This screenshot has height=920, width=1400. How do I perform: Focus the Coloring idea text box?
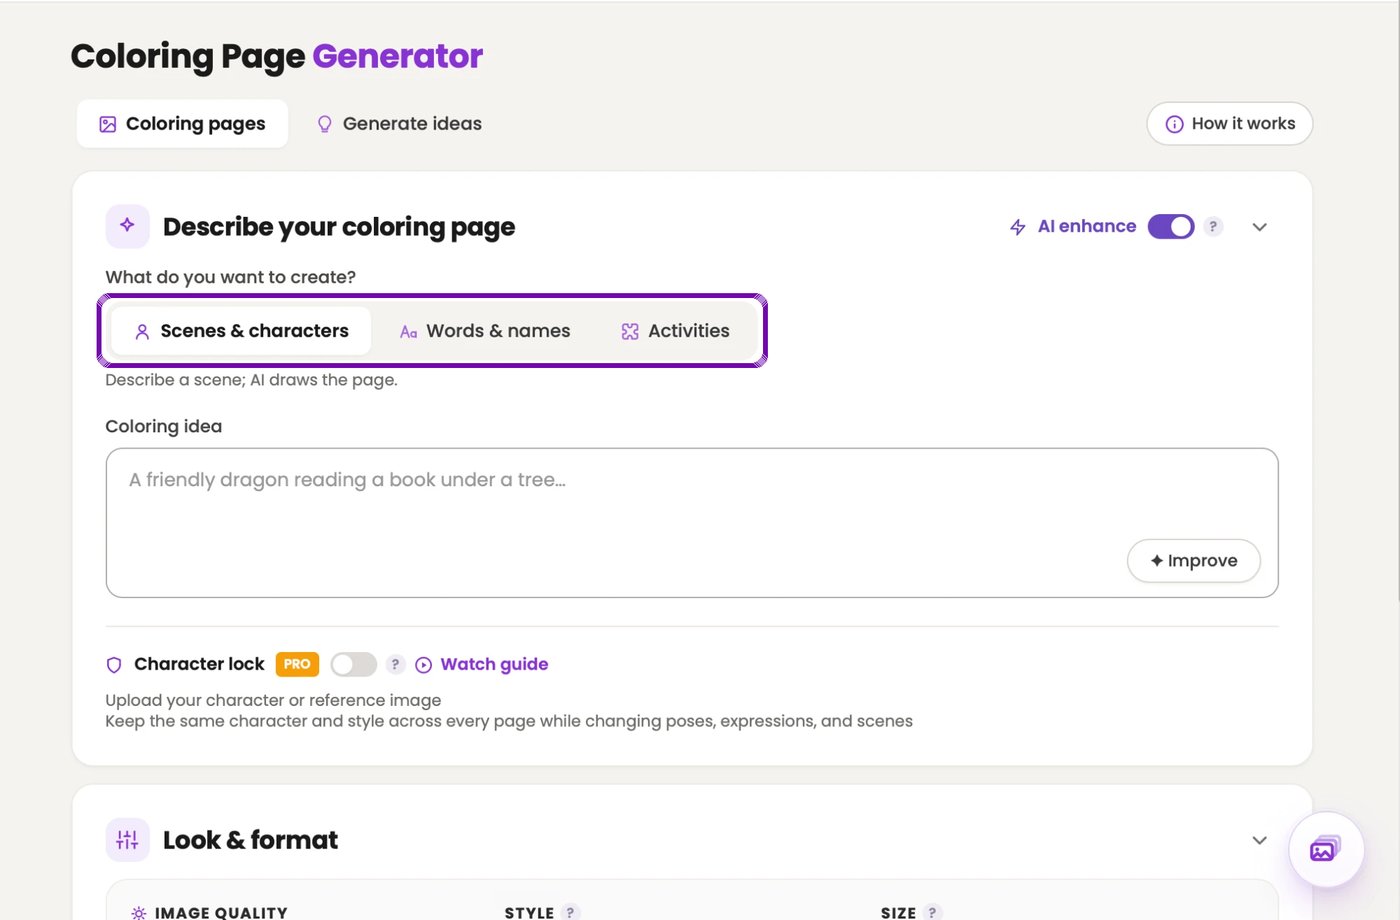coord(692,523)
